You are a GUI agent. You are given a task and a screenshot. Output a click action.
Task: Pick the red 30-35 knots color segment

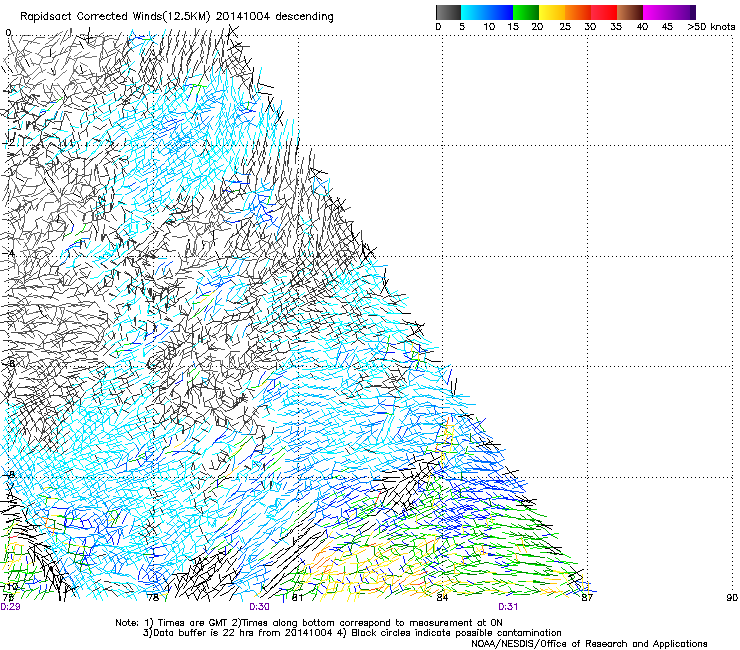[604, 12]
